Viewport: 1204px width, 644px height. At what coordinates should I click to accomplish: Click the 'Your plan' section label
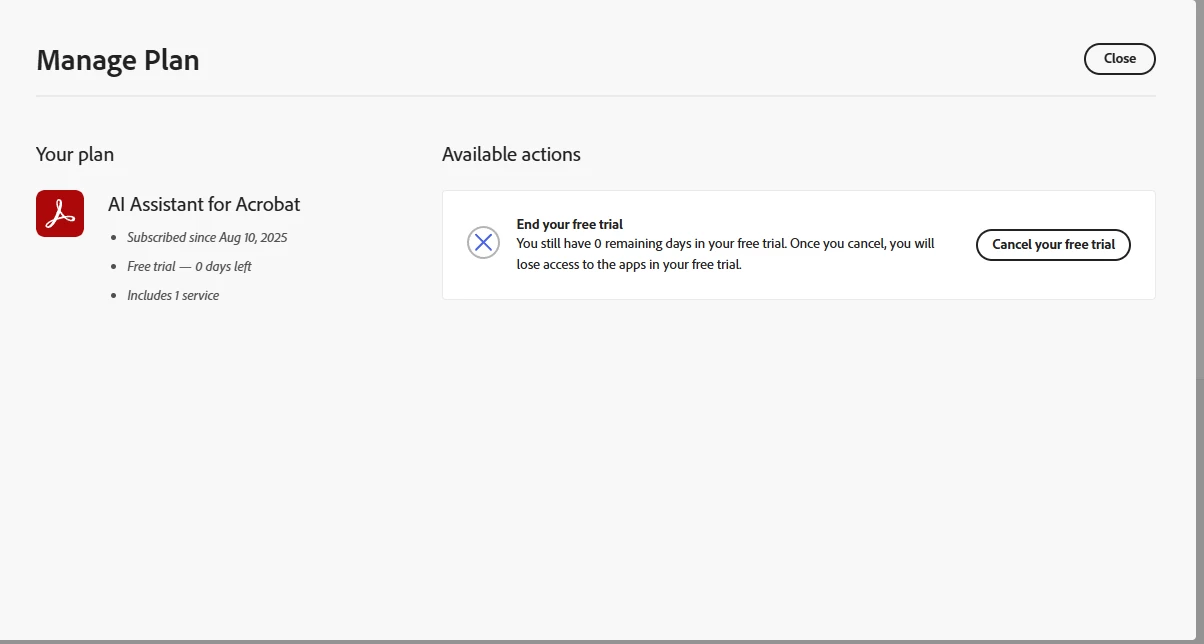[75, 154]
